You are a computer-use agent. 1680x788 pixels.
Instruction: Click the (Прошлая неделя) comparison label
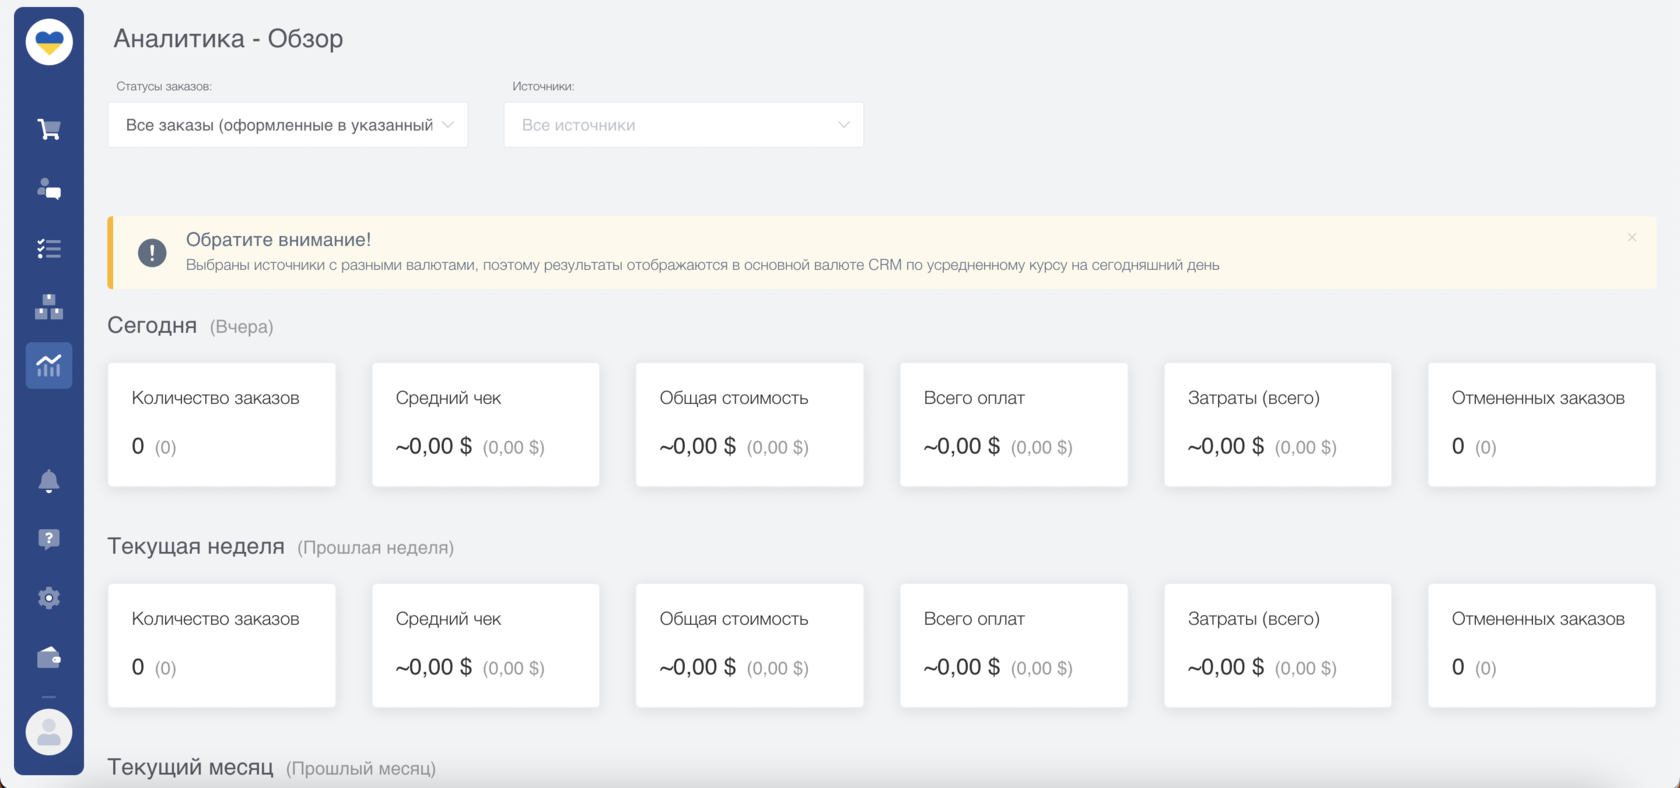tap(376, 548)
